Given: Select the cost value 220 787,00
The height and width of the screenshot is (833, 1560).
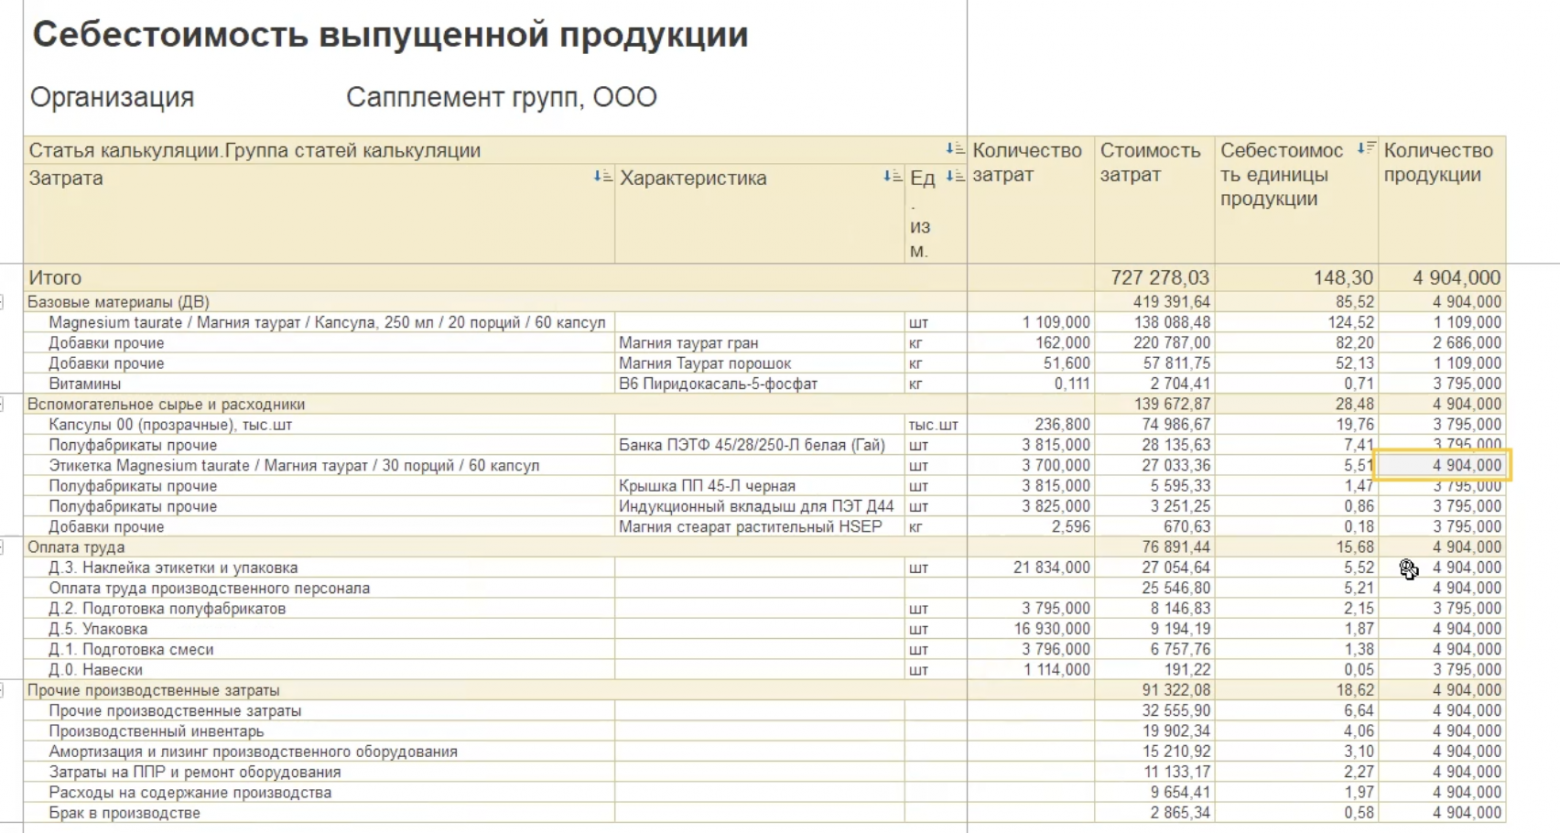Looking at the screenshot, I should (x=1172, y=343).
